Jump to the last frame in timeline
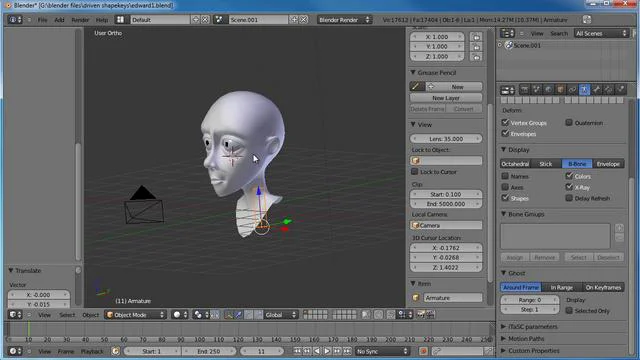 click(x=347, y=351)
